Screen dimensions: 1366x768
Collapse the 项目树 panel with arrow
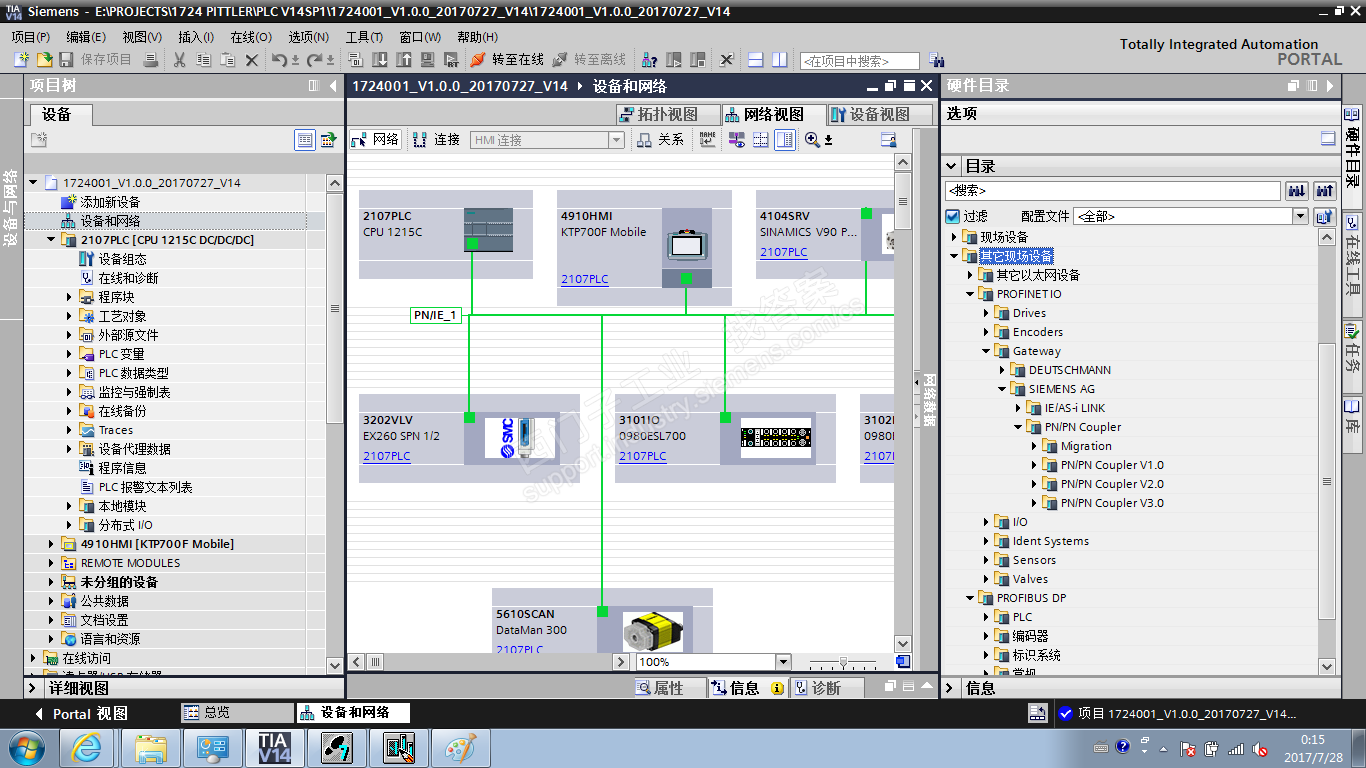[333, 86]
